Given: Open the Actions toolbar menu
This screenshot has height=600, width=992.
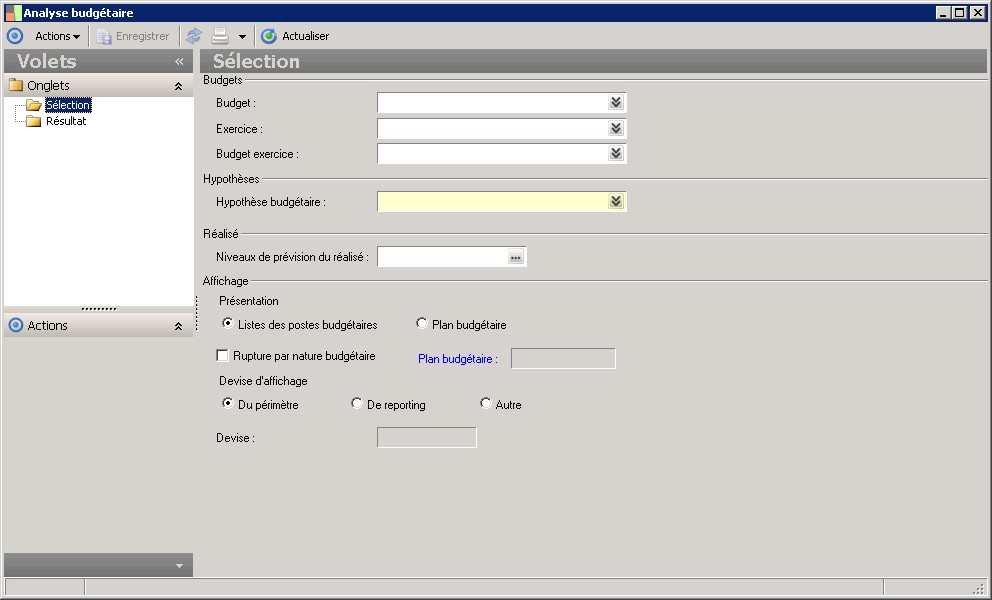Looking at the screenshot, I should 57,36.
